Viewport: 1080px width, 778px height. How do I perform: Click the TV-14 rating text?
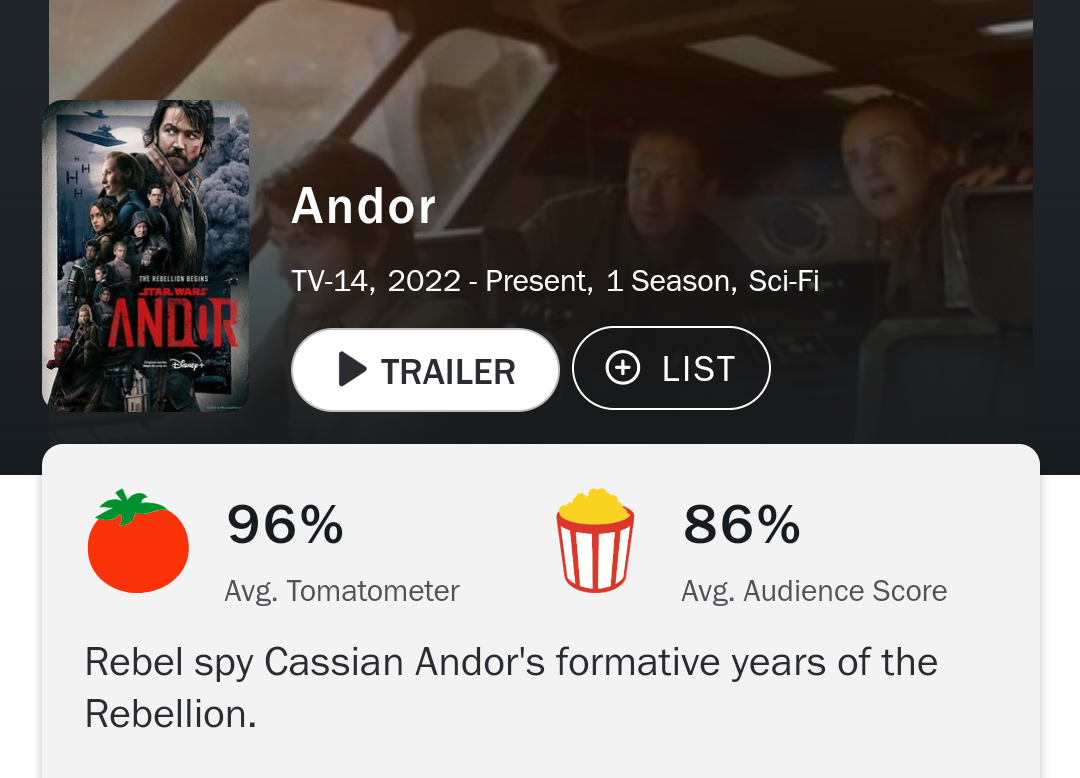tap(333, 281)
